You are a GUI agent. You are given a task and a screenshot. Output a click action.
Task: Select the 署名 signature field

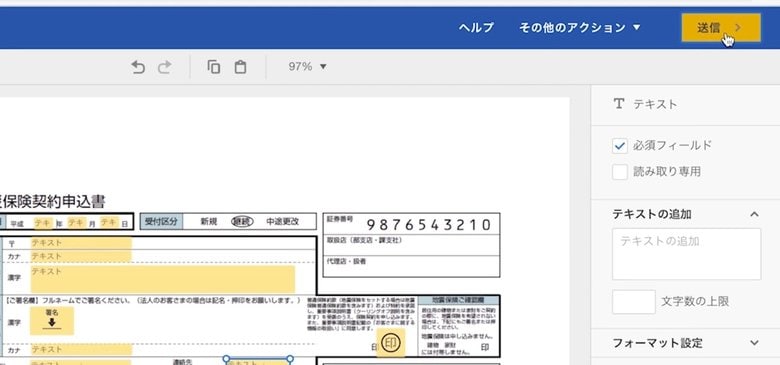point(52,321)
